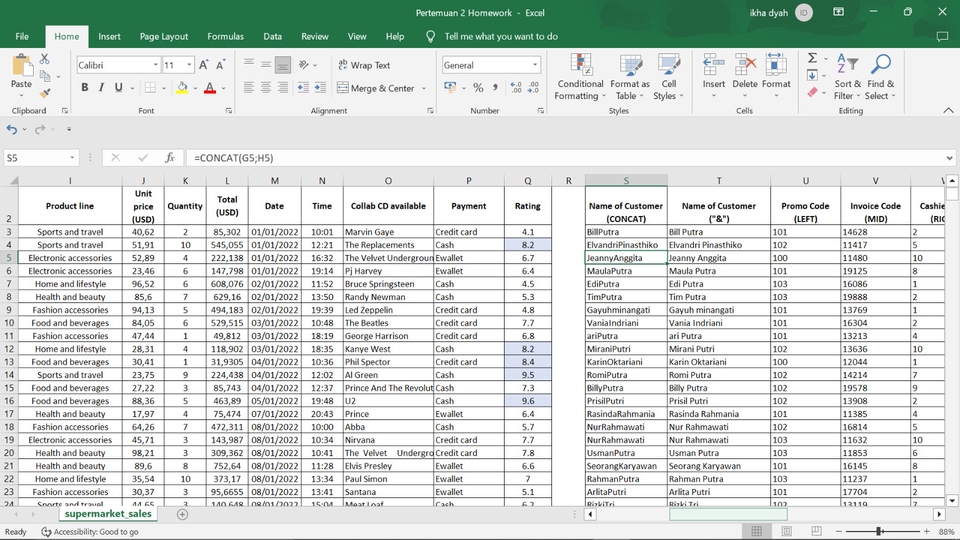960x540 pixels.
Task: Switch to Page Break Preview in status bar
Action: point(816,531)
